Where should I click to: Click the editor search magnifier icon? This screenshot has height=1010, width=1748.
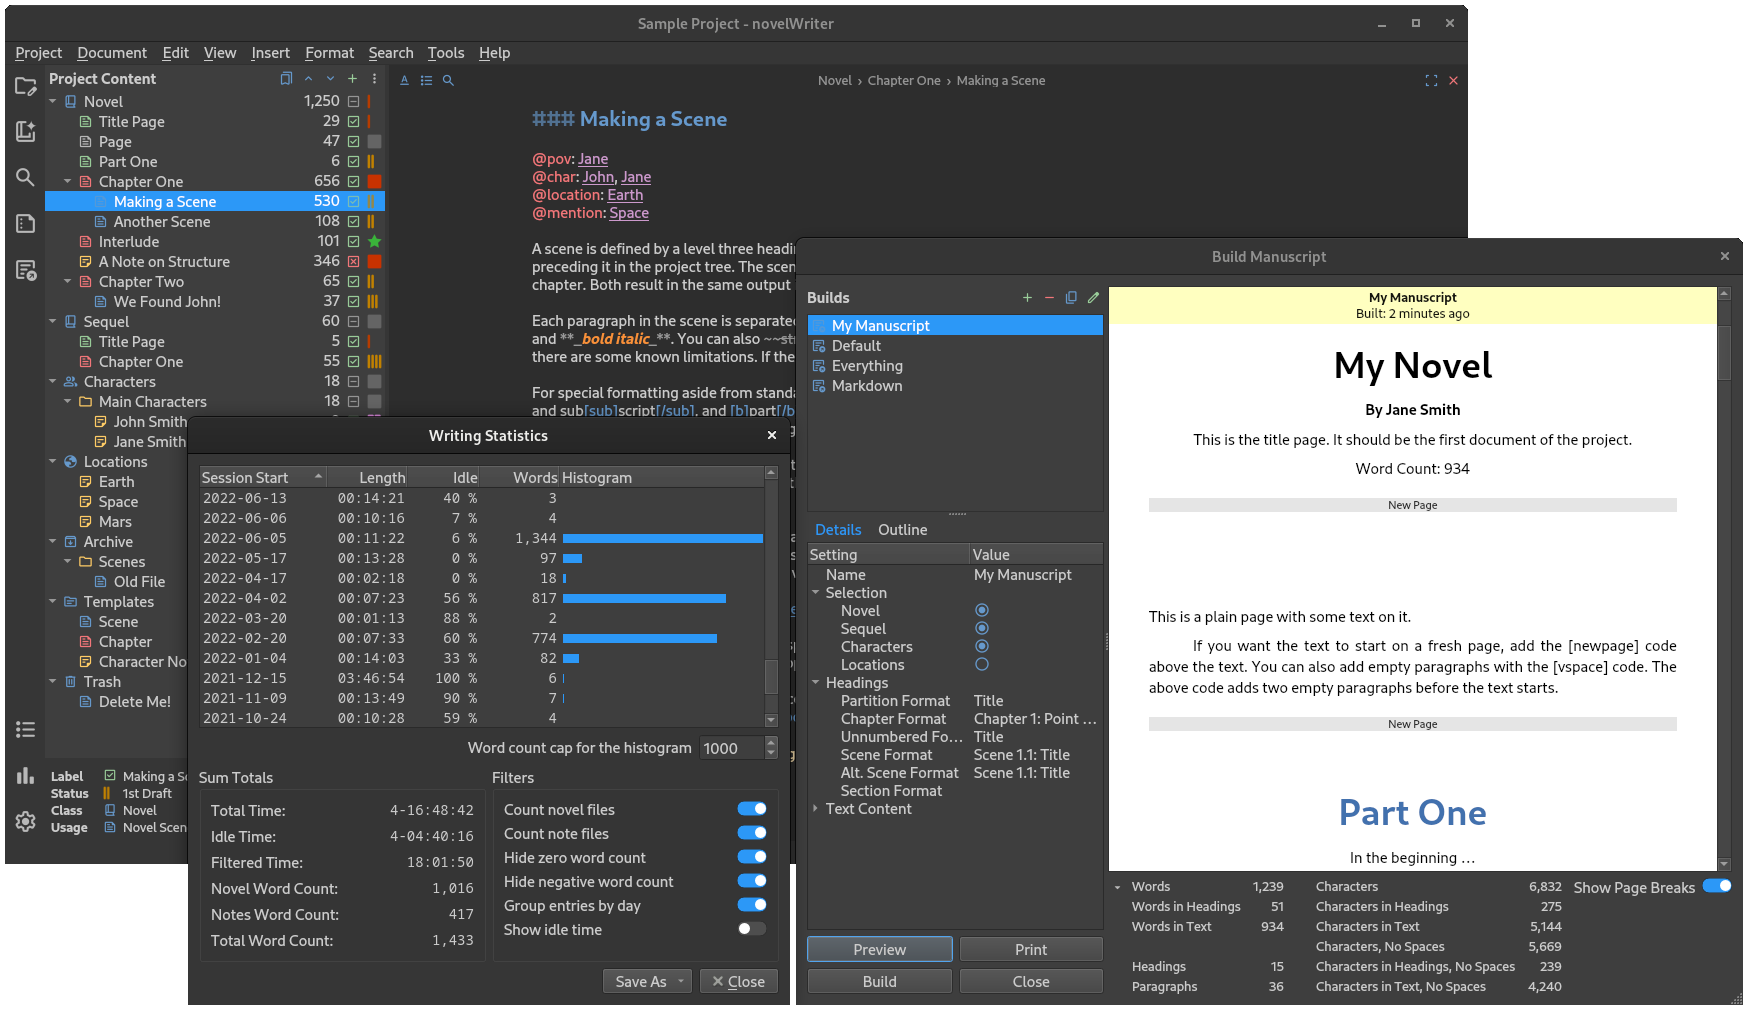coord(448,81)
